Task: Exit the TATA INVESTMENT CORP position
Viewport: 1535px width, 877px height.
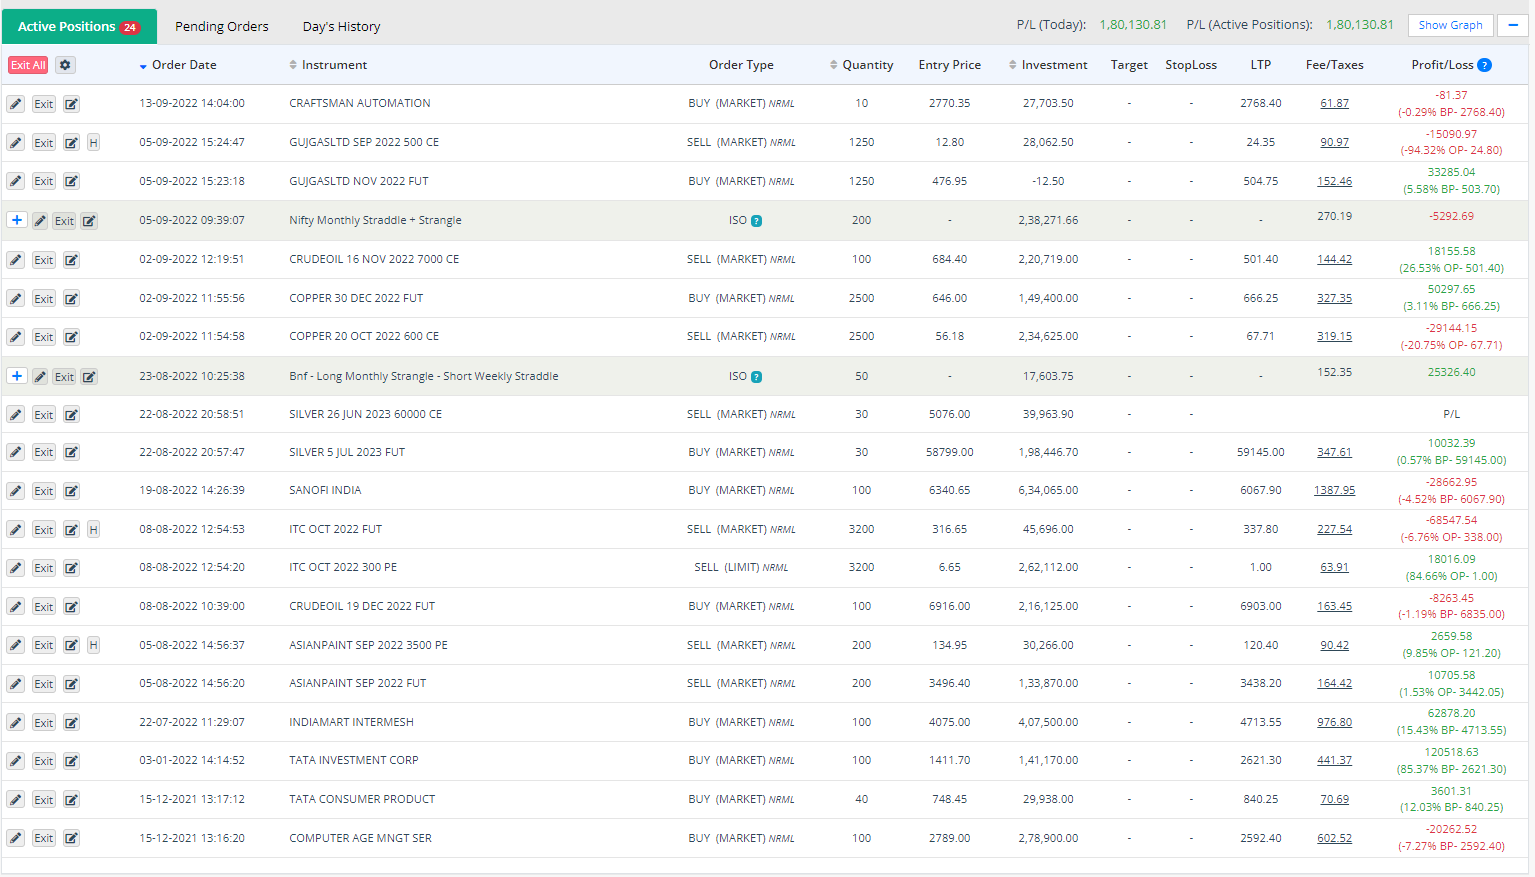Action: (x=44, y=761)
